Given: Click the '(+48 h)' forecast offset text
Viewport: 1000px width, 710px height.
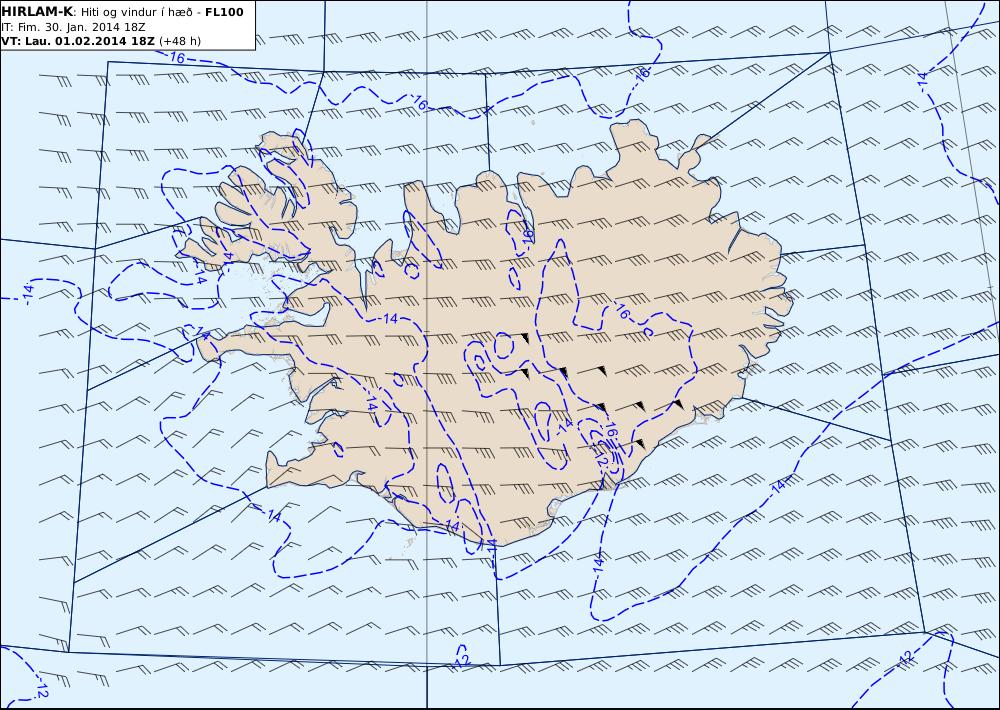Looking at the screenshot, I should point(179,41).
